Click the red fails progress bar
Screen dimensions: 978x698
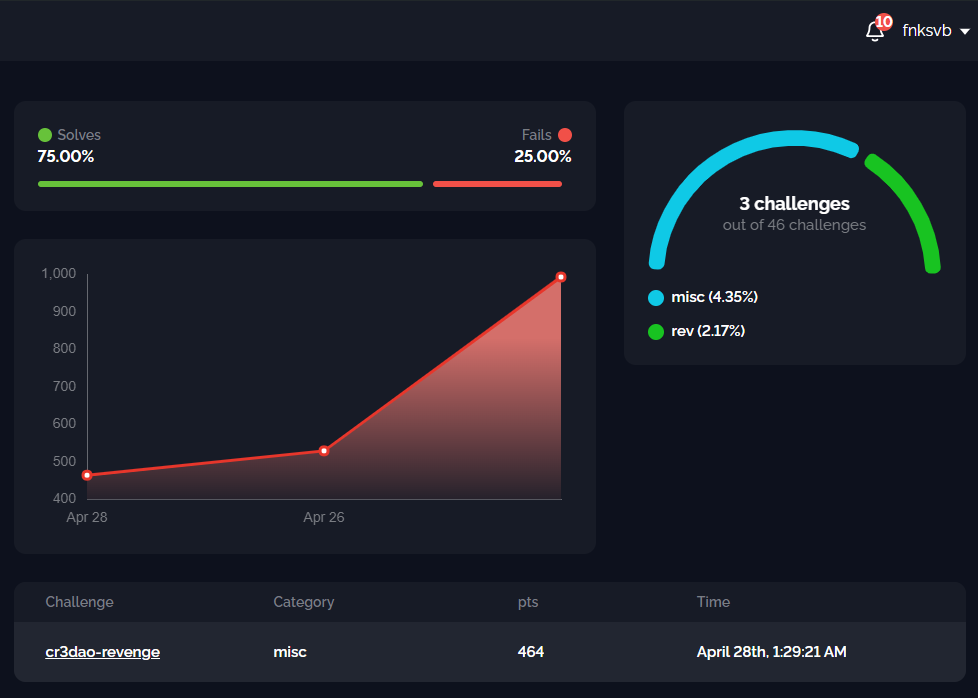[497, 184]
